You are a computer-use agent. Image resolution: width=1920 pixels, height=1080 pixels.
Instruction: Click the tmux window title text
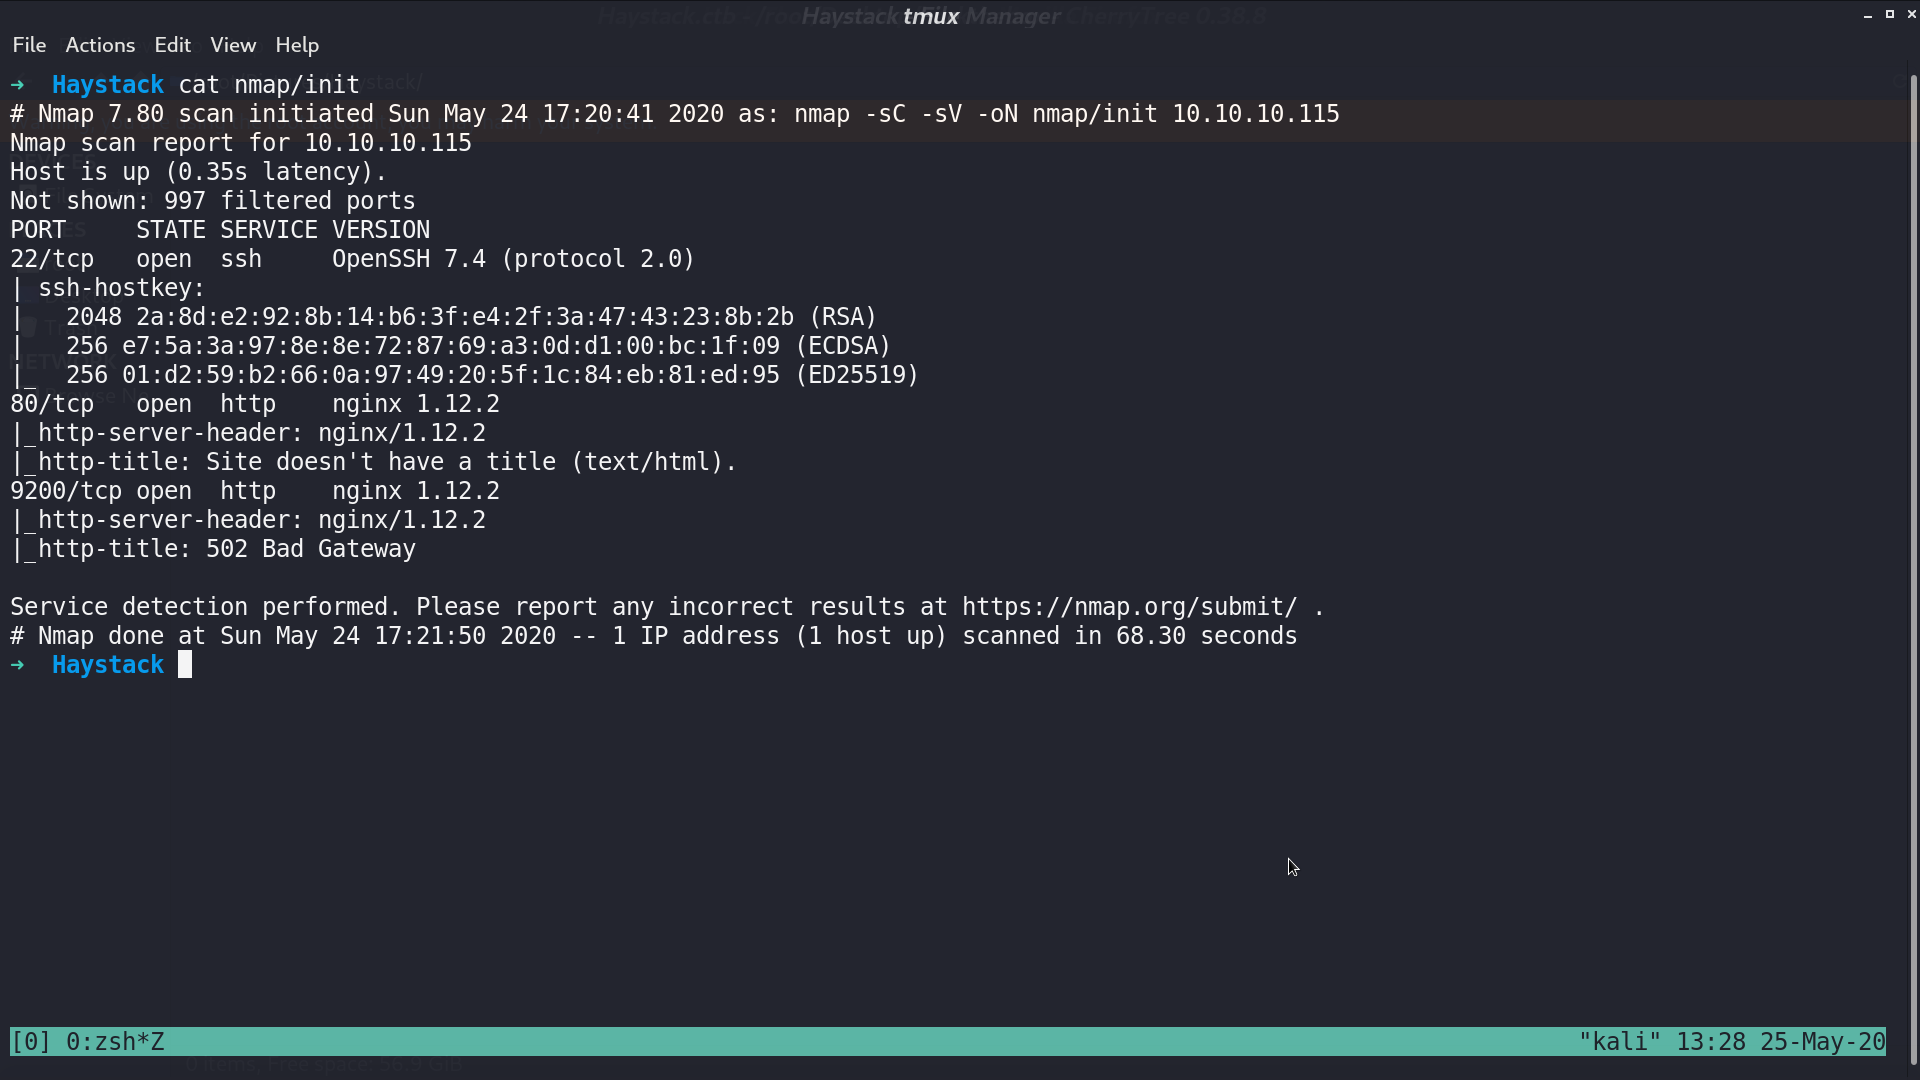coord(931,16)
